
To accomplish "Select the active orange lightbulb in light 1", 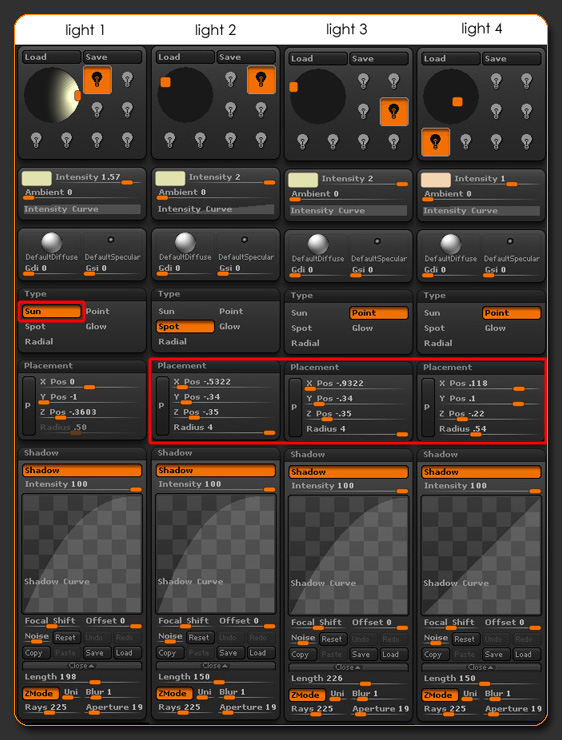I will point(97,80).
